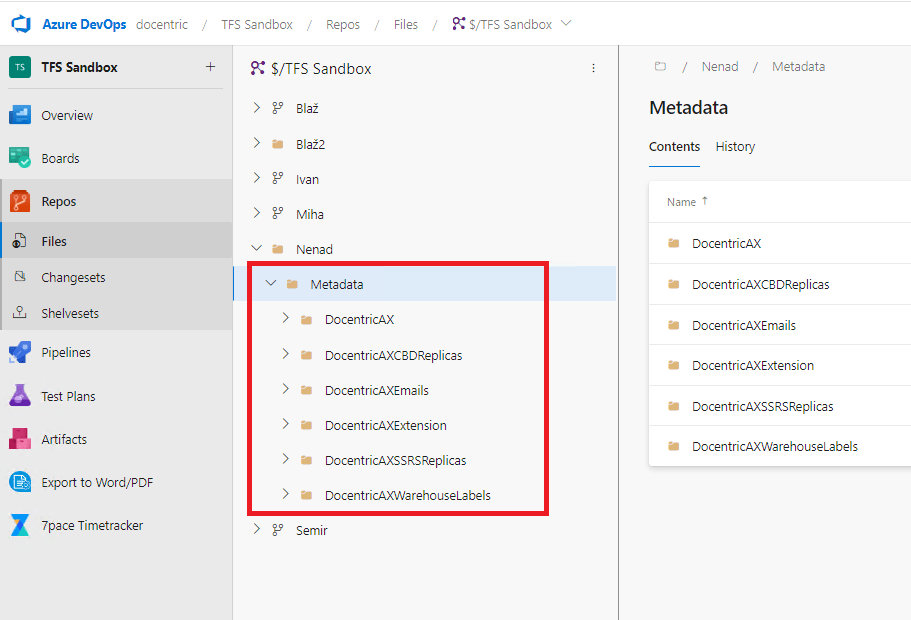
Task: Click the Blaž2 folder icon in tree
Action: (x=278, y=144)
